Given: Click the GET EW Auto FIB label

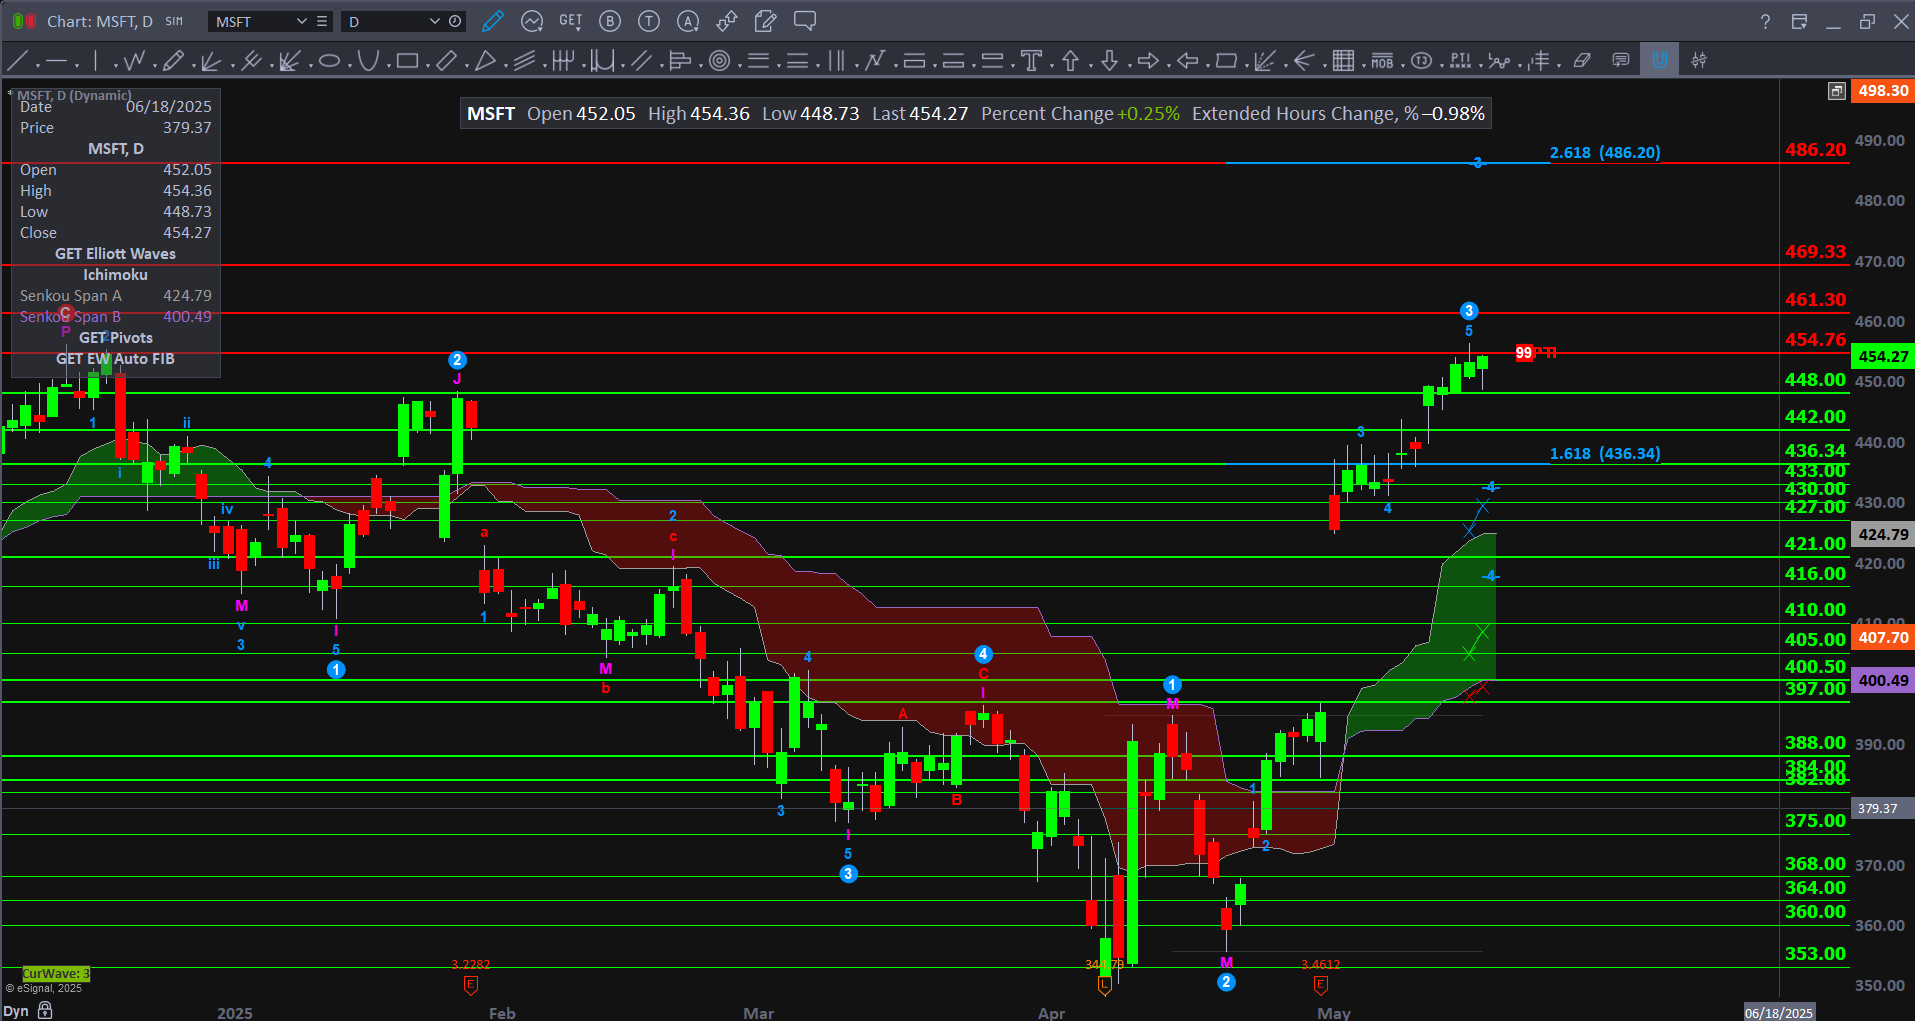Looking at the screenshot, I should [115, 359].
